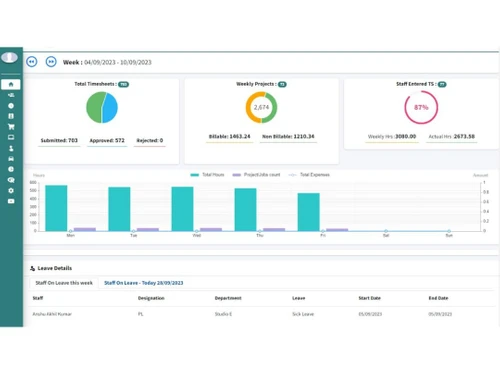Click the Designation column header
Viewport: 500px width, 375px height.
click(x=151, y=298)
